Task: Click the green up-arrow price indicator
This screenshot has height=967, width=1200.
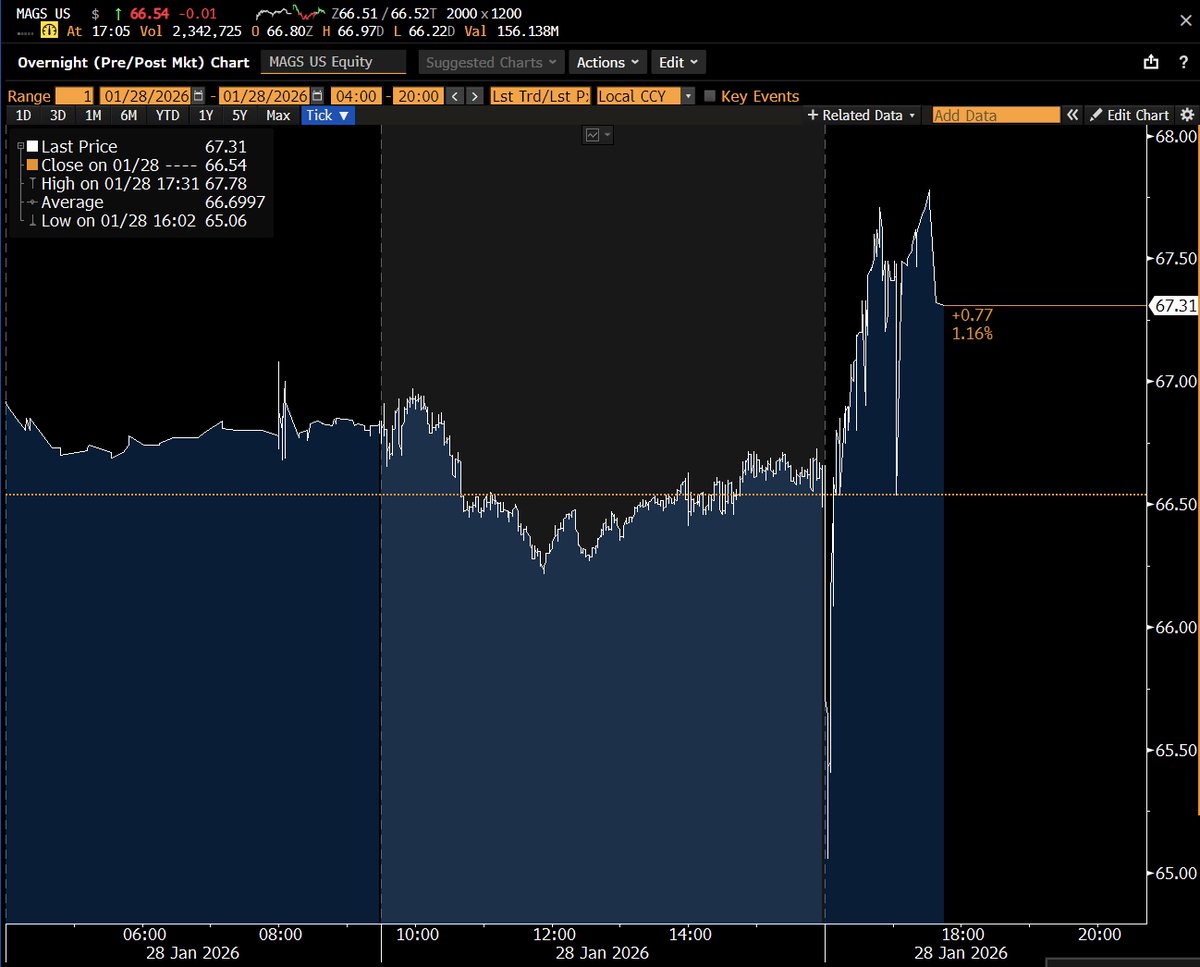Action: [x=120, y=14]
